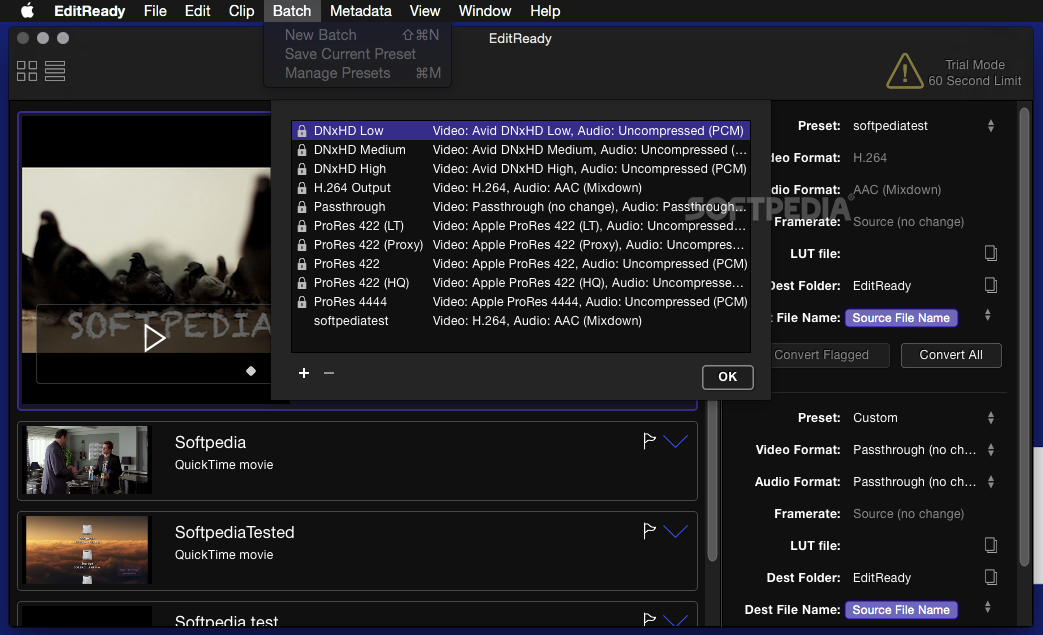This screenshot has height=635, width=1043.
Task: Open lower Dest File Name token stepper
Action: pyautogui.click(x=987, y=607)
